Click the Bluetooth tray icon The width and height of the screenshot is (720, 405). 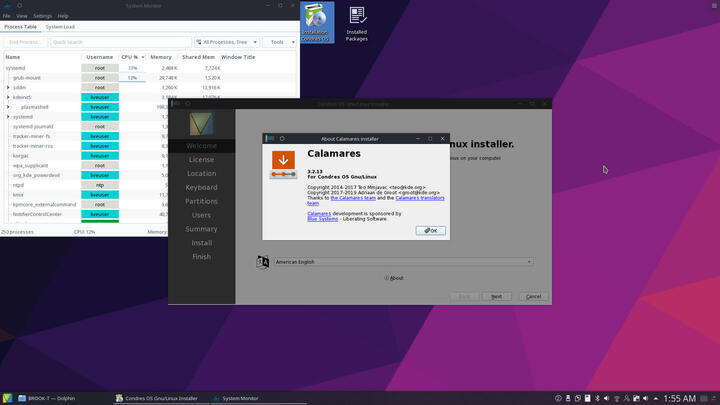point(597,398)
